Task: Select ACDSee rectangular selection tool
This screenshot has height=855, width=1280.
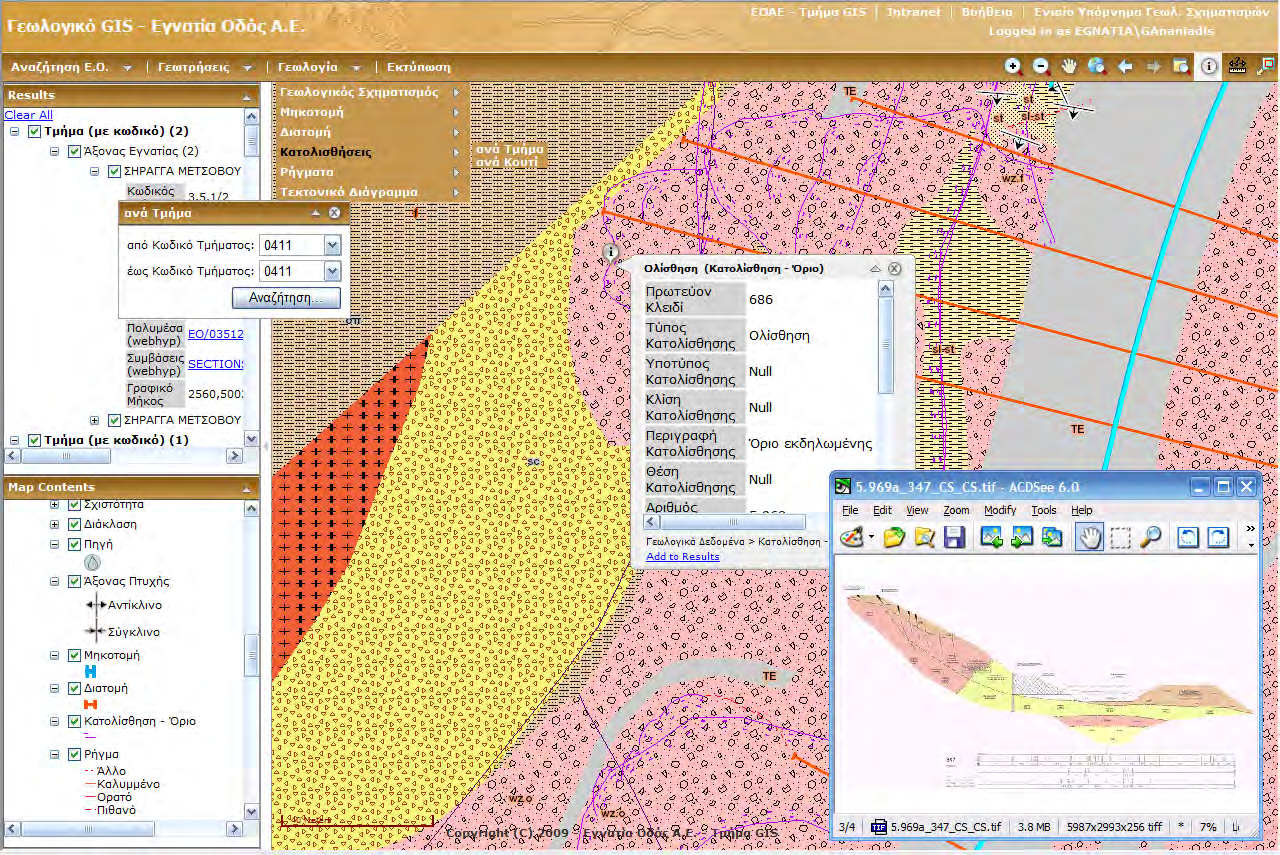Action: [1120, 537]
